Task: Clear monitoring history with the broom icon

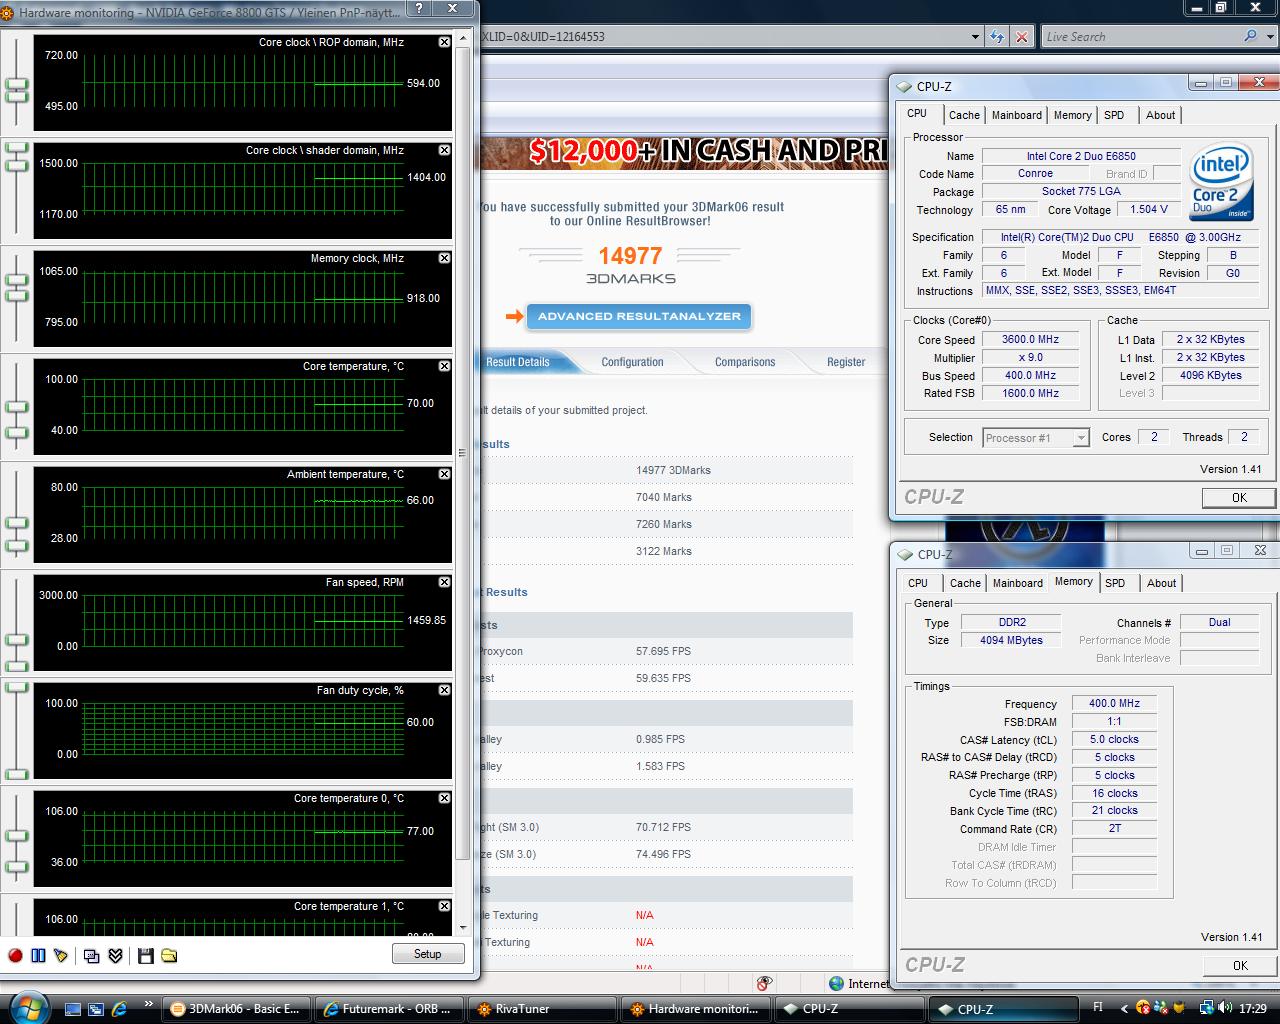Action: [x=61, y=955]
